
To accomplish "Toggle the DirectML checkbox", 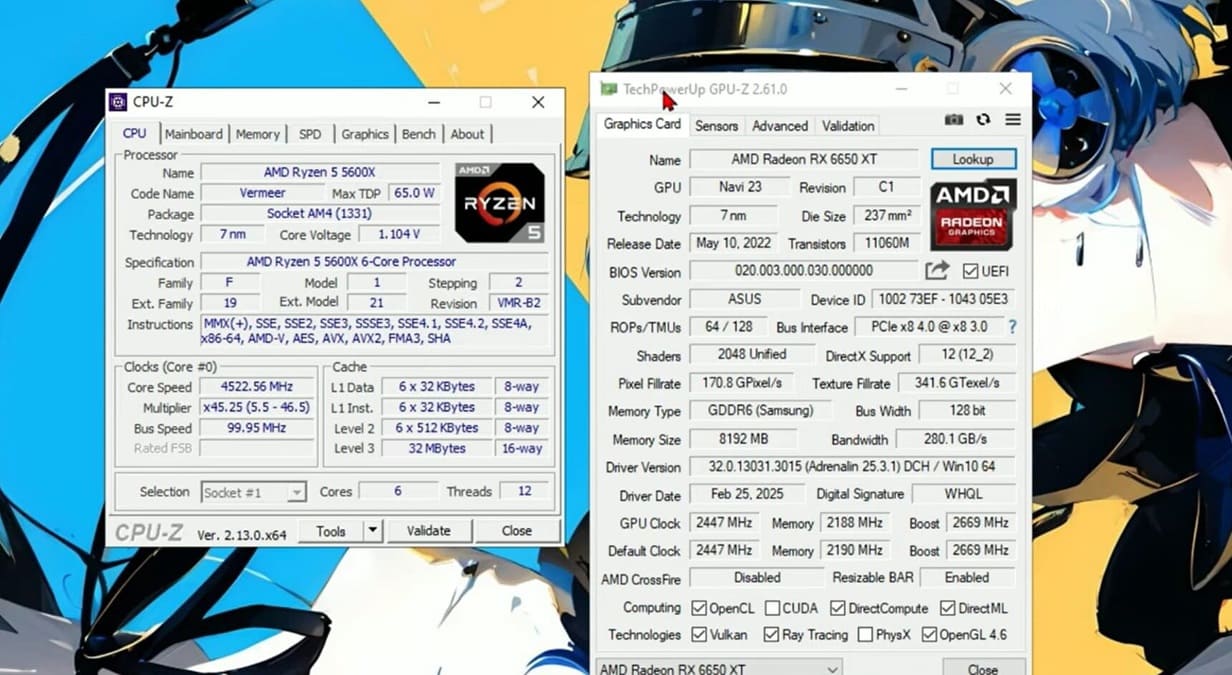I will click(947, 608).
